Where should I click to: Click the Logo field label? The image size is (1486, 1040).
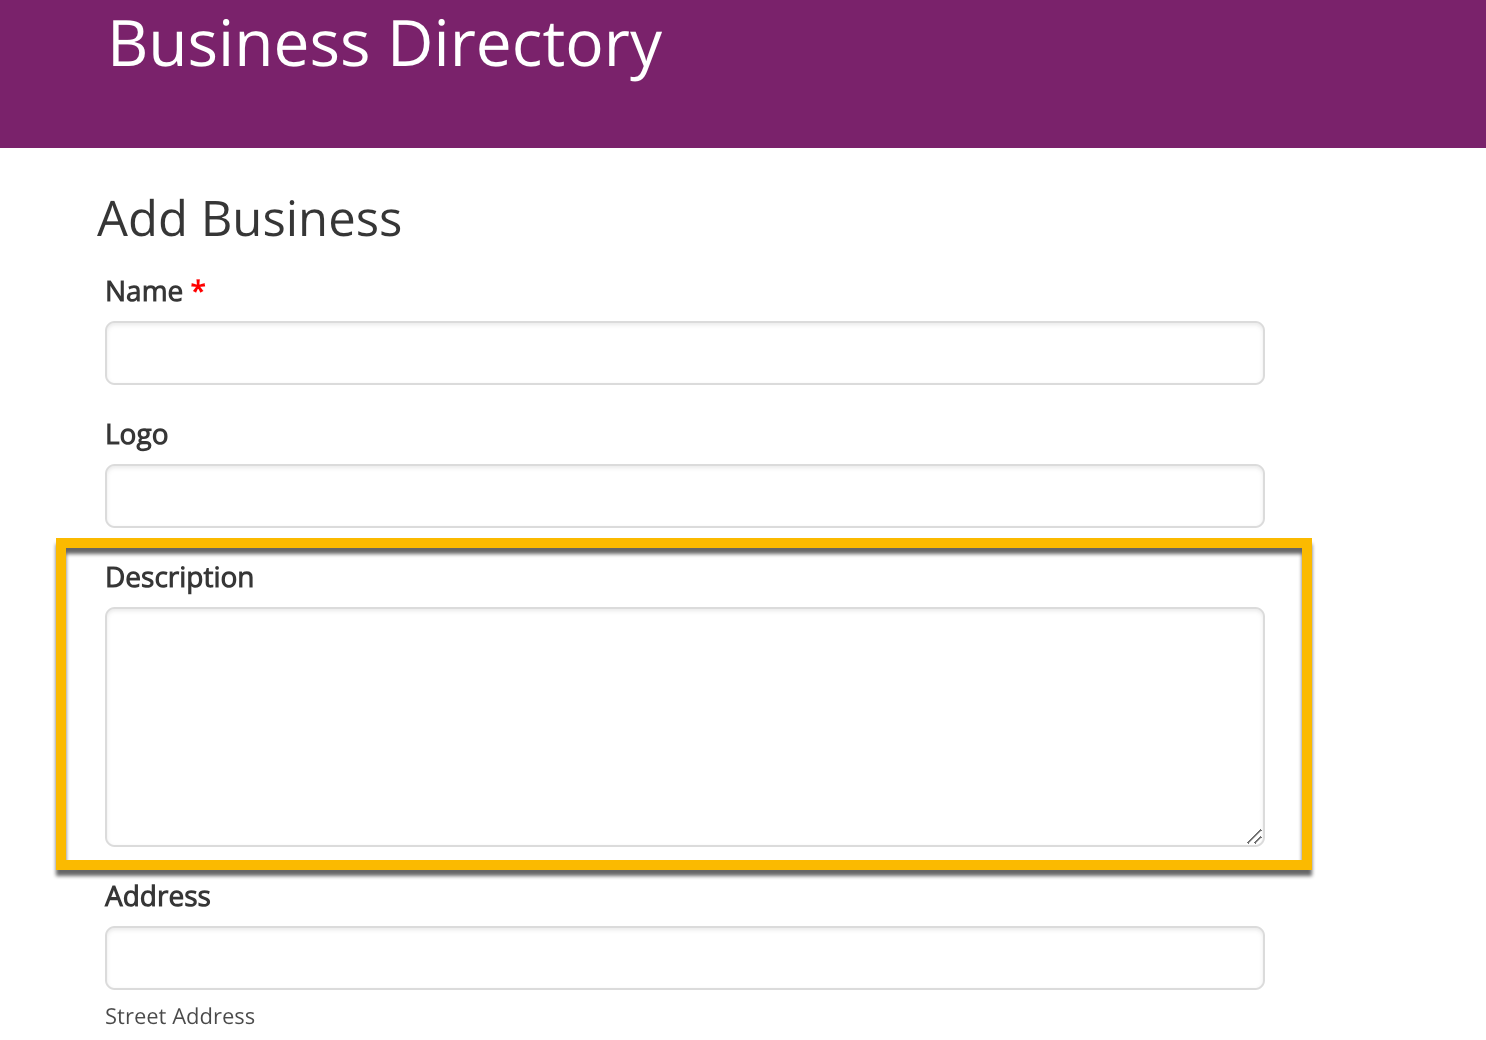136,435
